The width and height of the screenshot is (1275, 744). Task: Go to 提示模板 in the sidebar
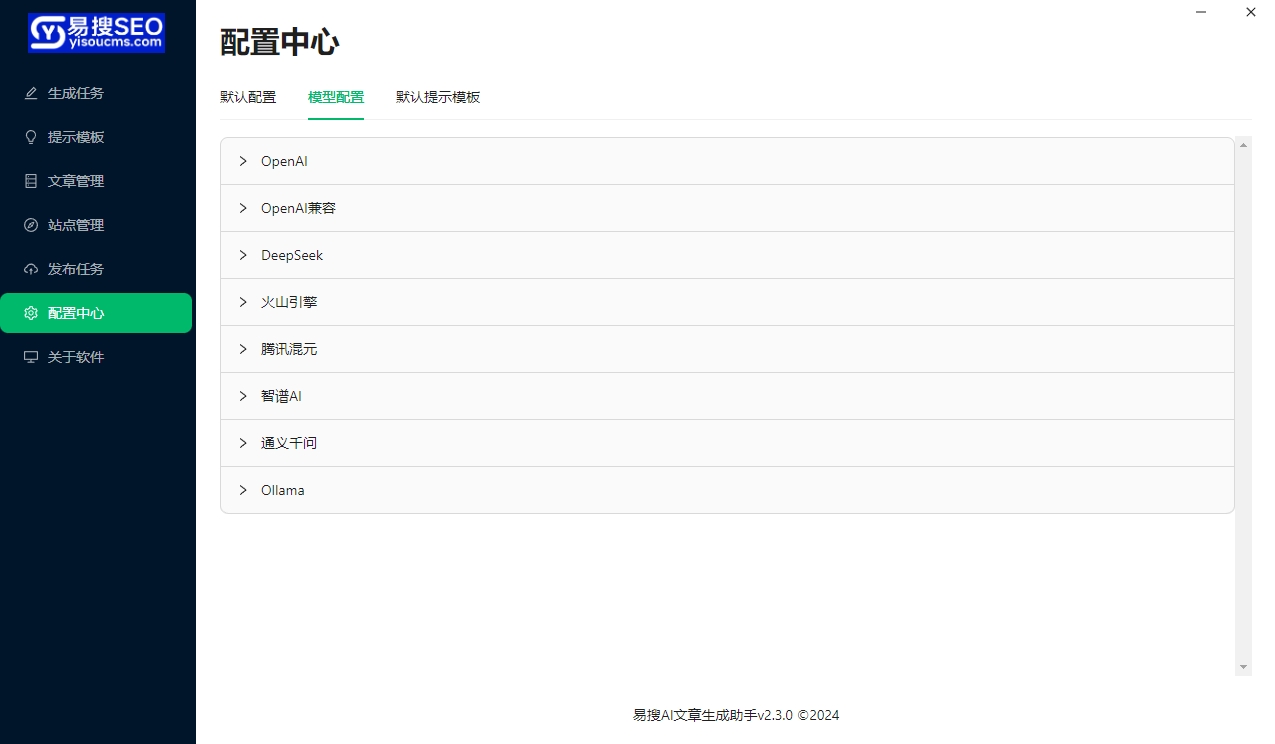(96, 137)
